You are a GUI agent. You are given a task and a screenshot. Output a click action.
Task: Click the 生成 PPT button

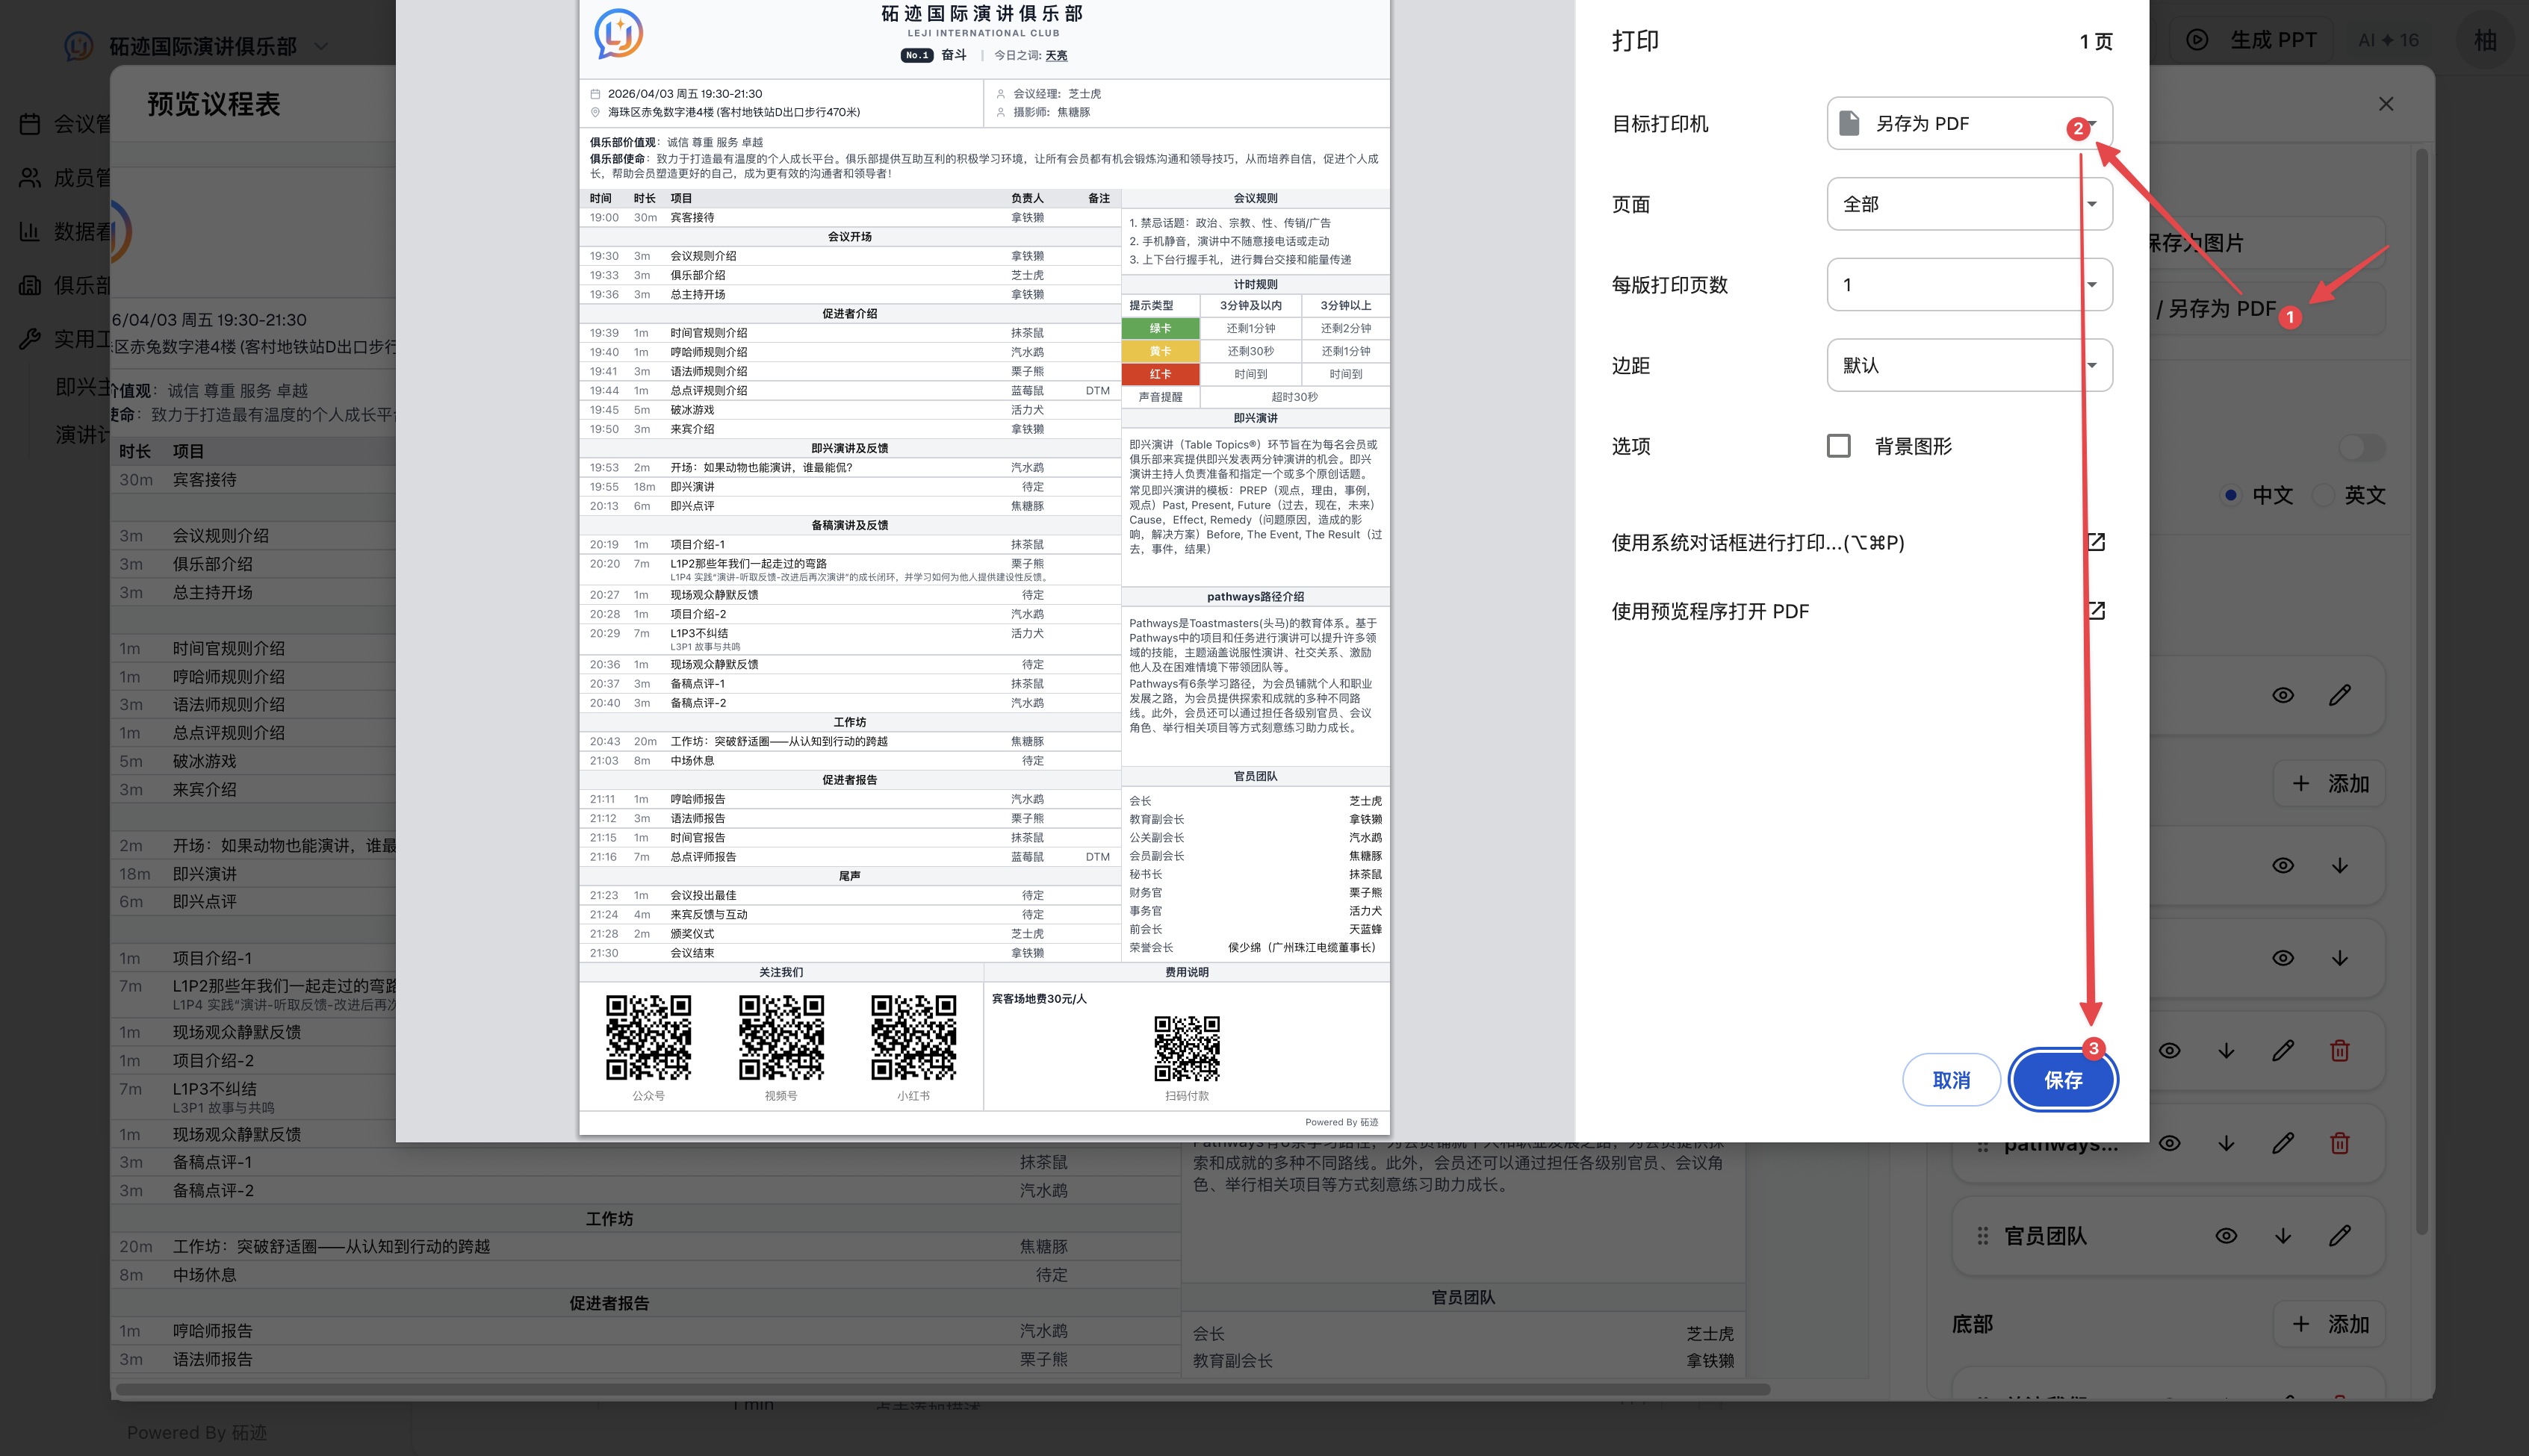coord(2250,40)
